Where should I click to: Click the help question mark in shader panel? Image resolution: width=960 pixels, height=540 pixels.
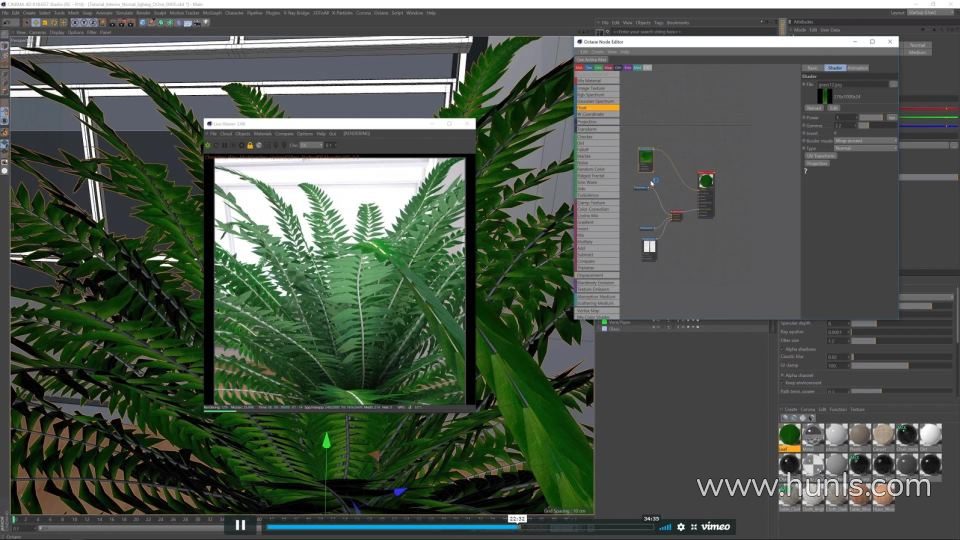[806, 171]
